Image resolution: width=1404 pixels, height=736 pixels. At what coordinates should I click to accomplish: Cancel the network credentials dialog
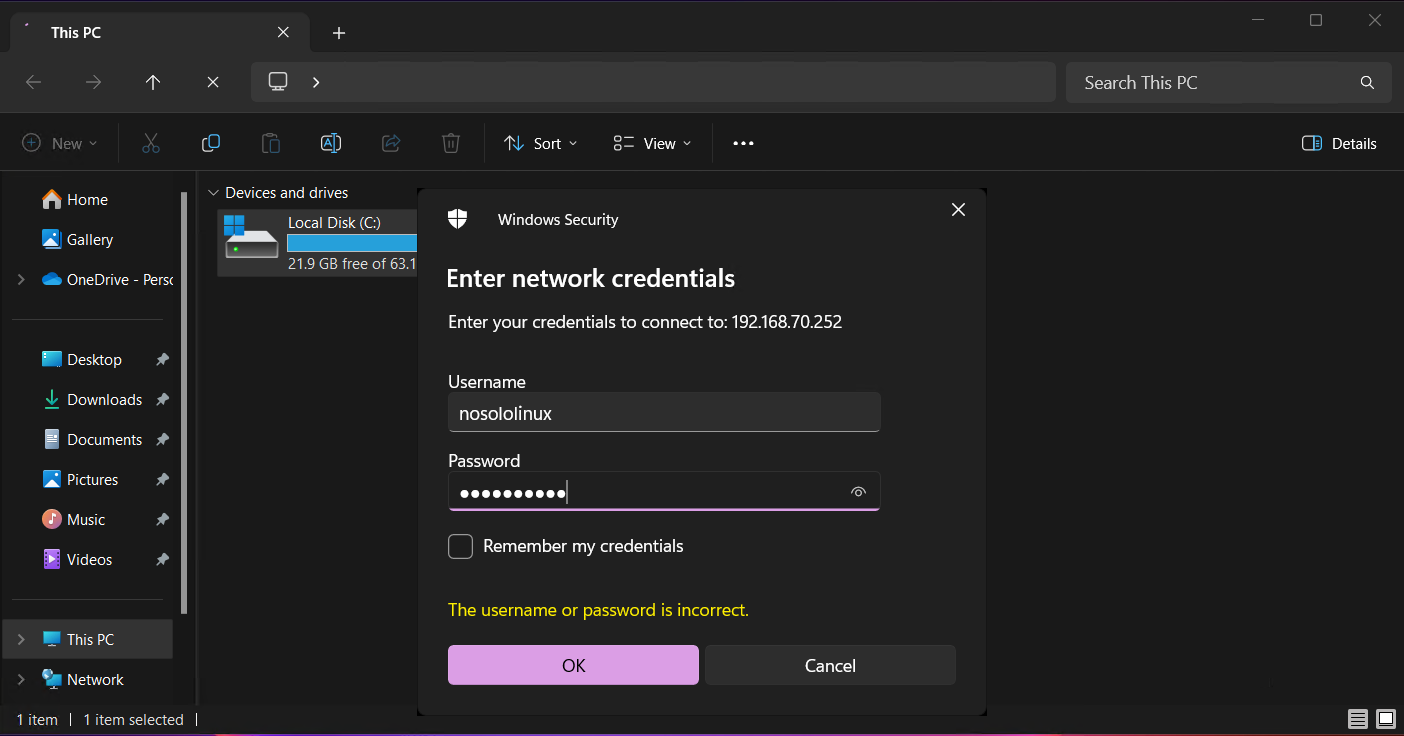coord(830,665)
